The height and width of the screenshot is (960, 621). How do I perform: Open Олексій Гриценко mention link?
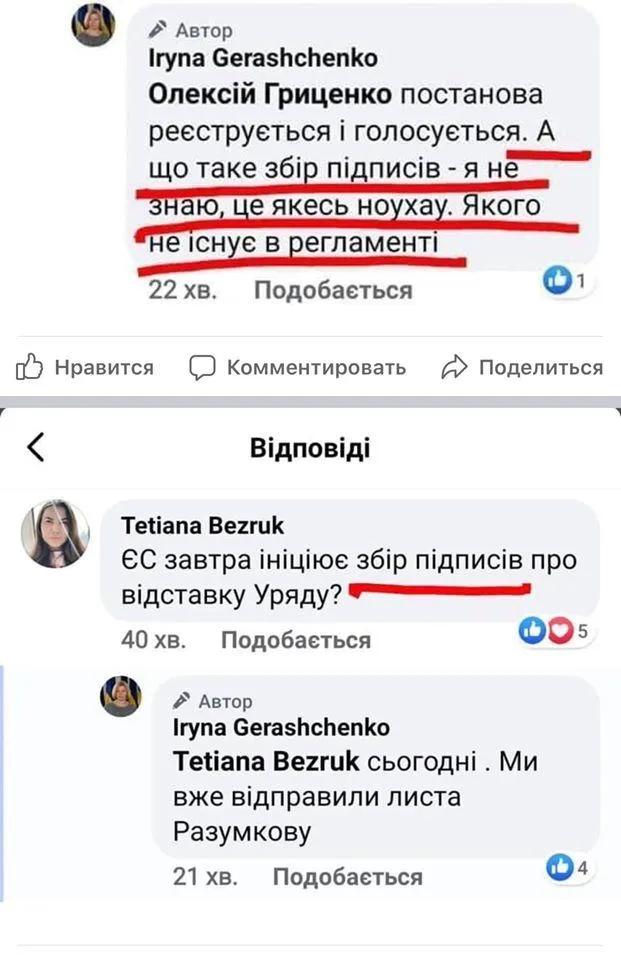(269, 95)
